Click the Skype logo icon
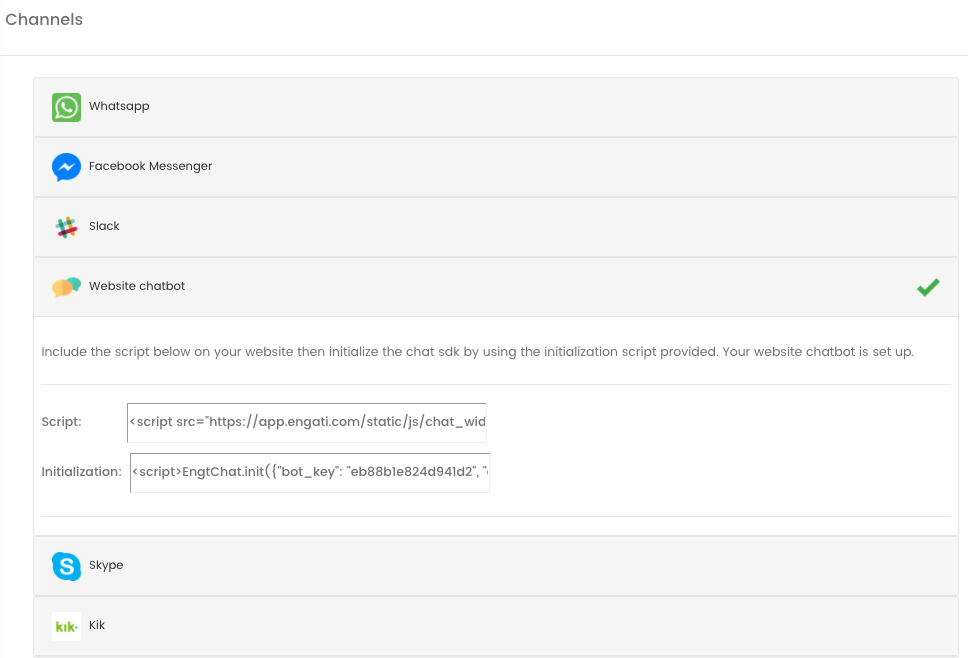The image size is (968, 658). point(66,566)
